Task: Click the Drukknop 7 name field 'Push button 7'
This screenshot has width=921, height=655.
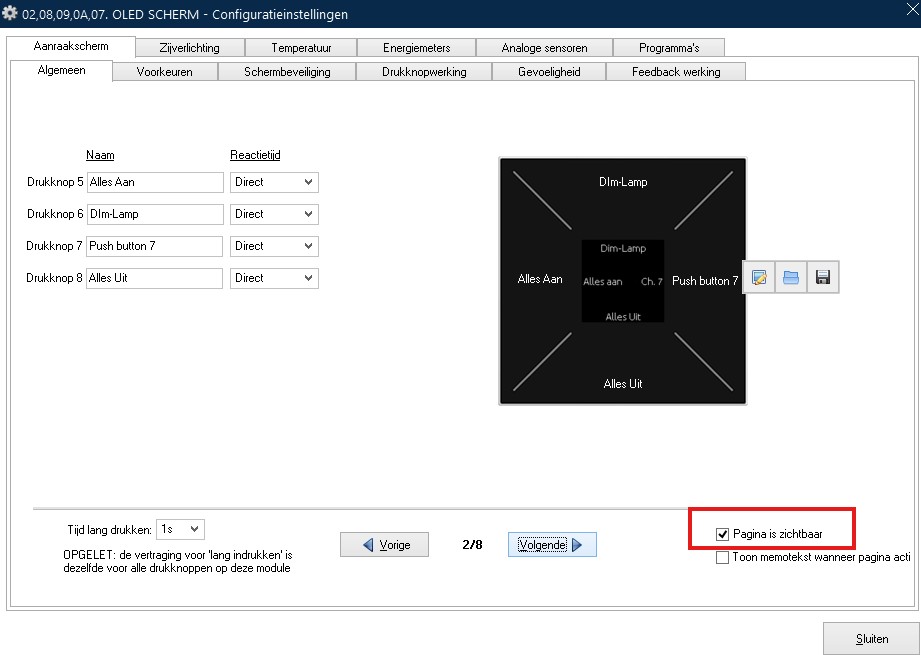Action: click(154, 246)
